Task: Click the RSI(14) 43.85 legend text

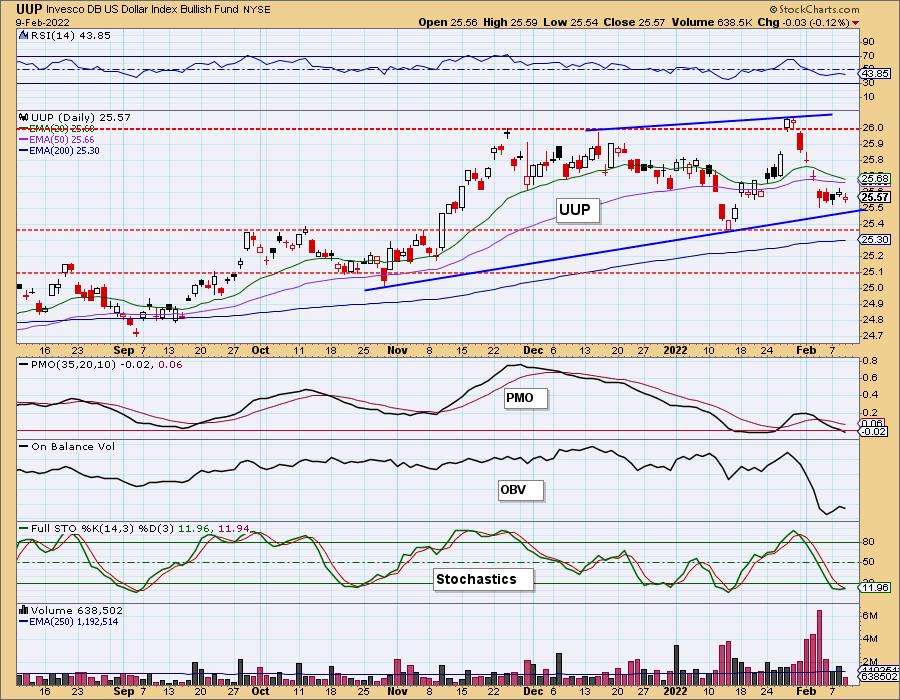Action: coord(71,35)
